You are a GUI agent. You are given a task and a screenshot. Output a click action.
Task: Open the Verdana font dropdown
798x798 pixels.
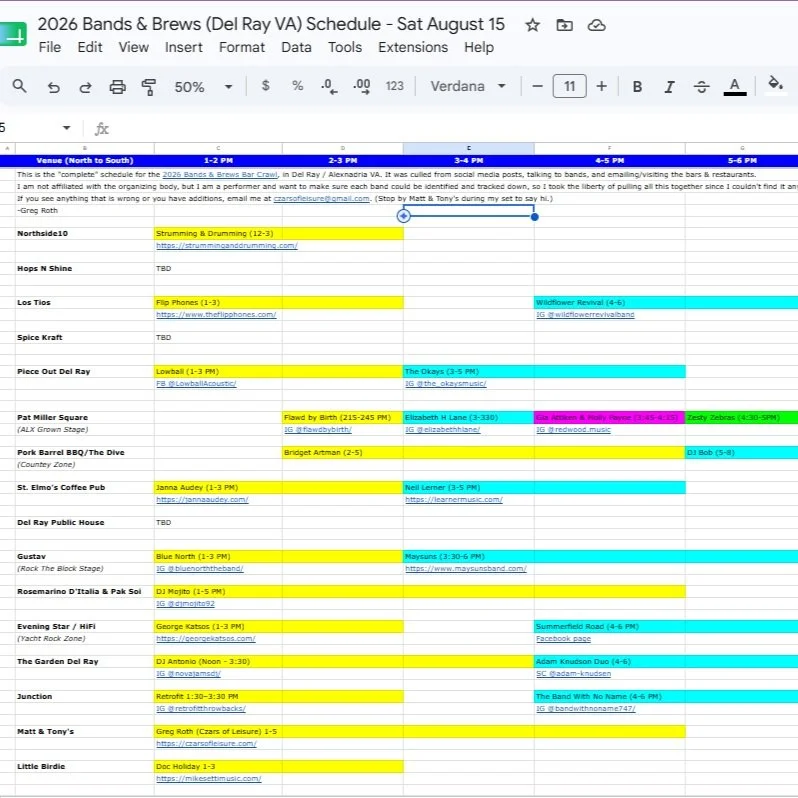468,86
